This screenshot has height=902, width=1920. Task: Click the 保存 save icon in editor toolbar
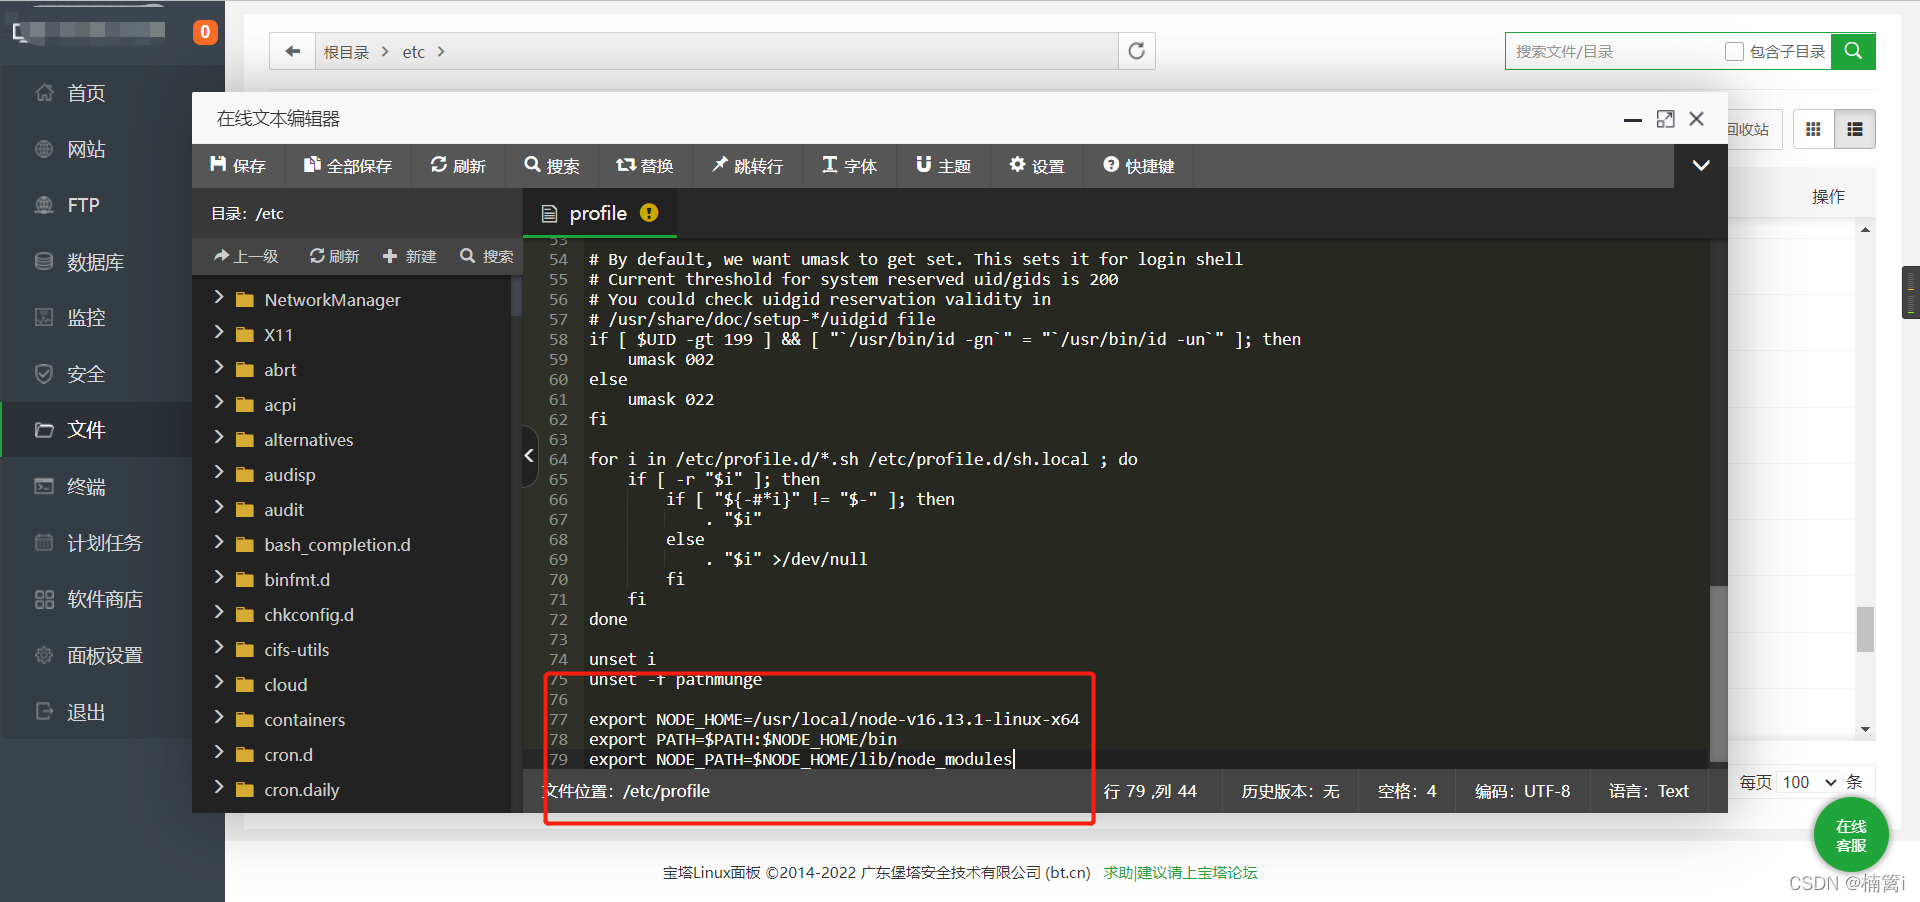coord(238,166)
